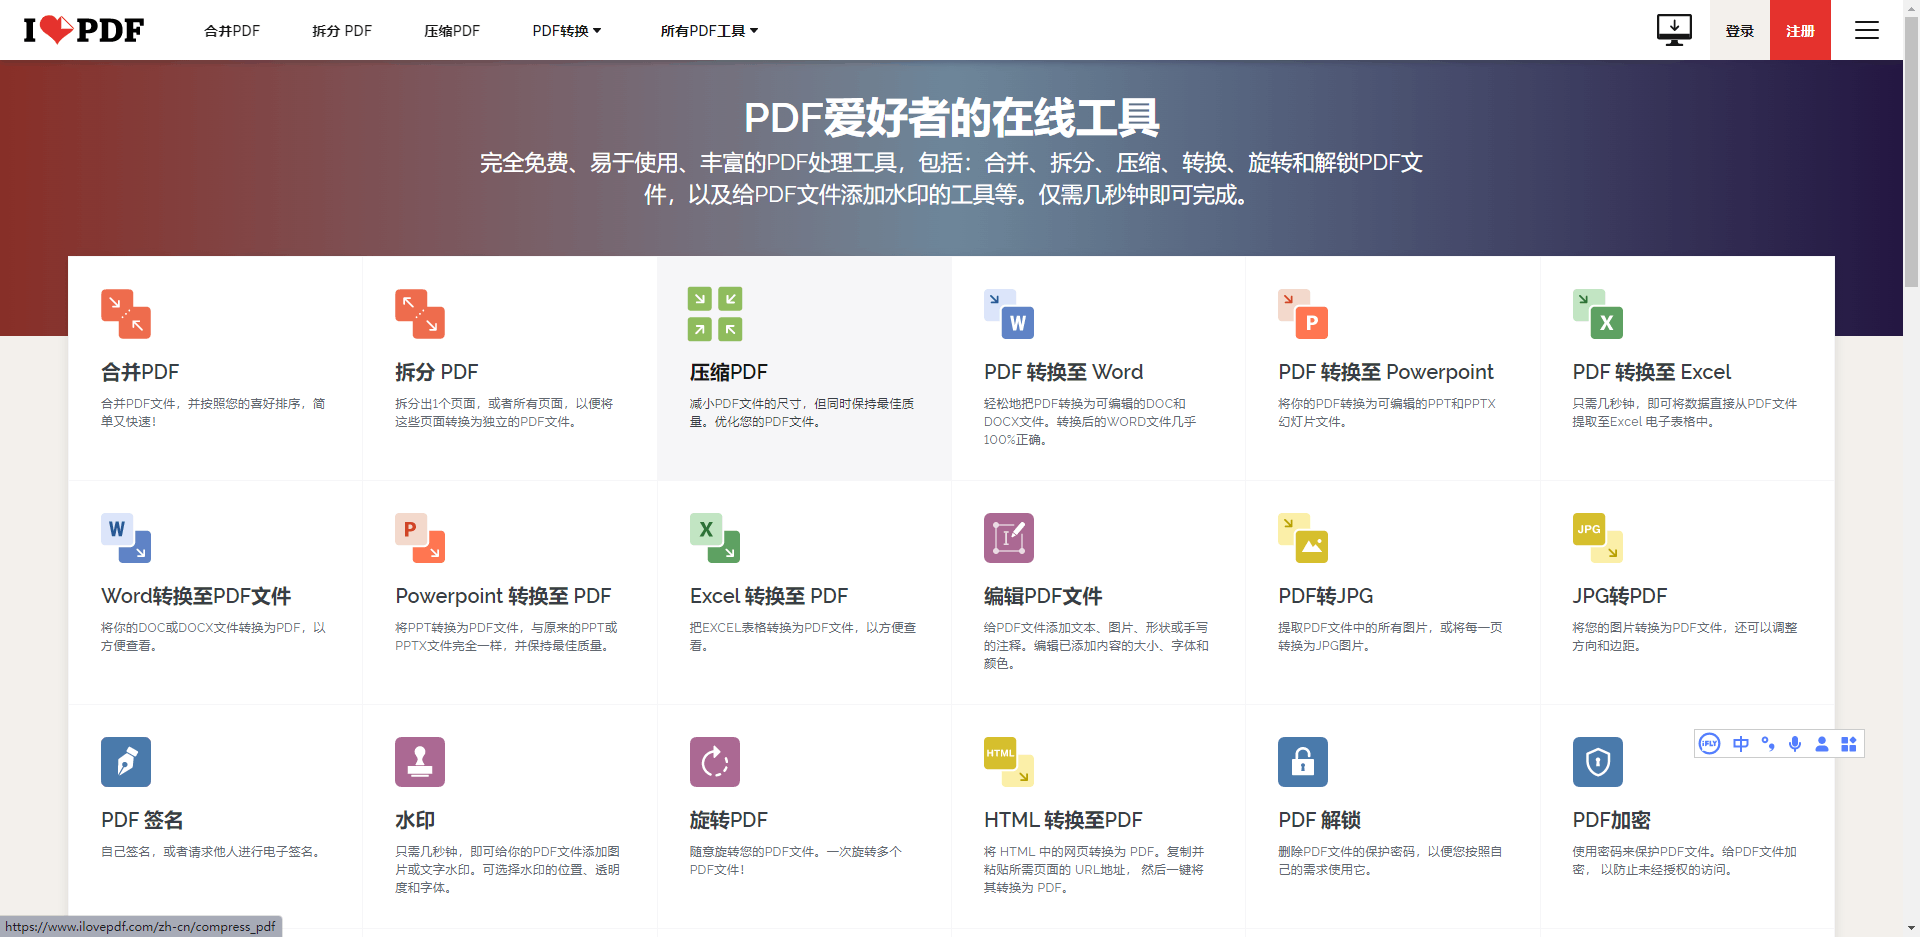
Task: Open the PDF 转换至 Word title link
Action: tap(1063, 372)
